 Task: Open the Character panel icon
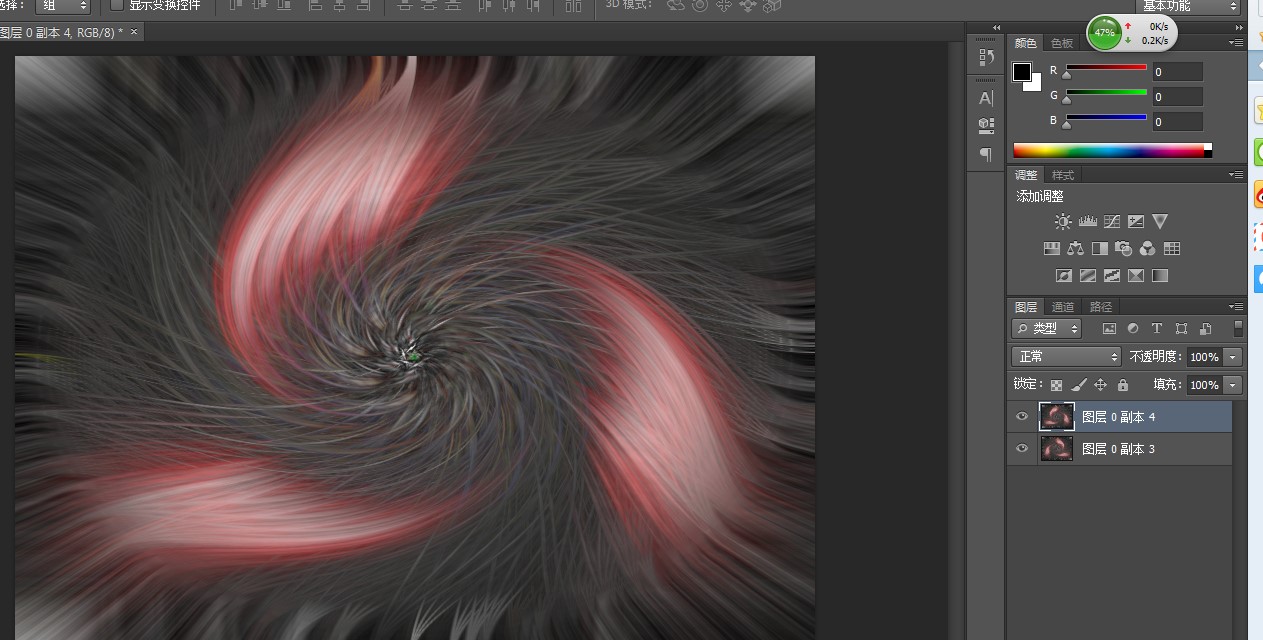[x=986, y=98]
